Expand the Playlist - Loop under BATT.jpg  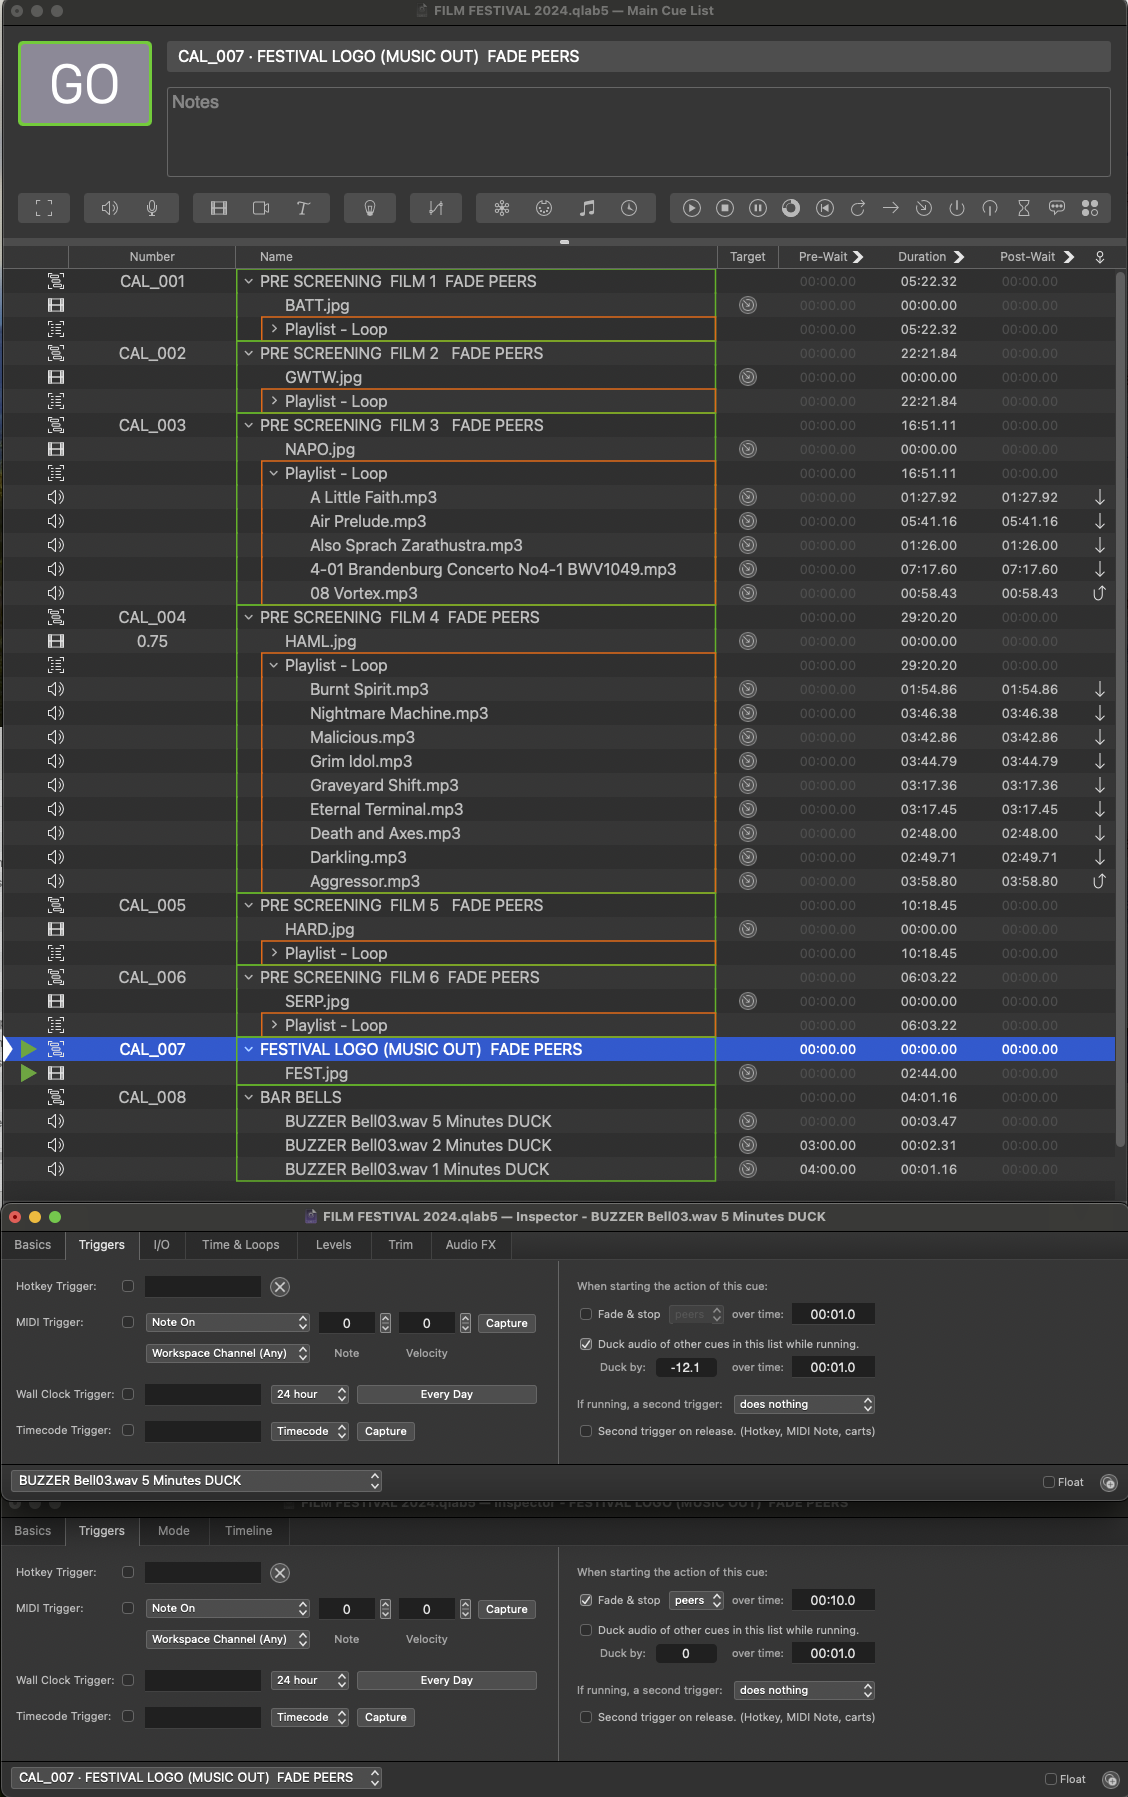point(274,329)
